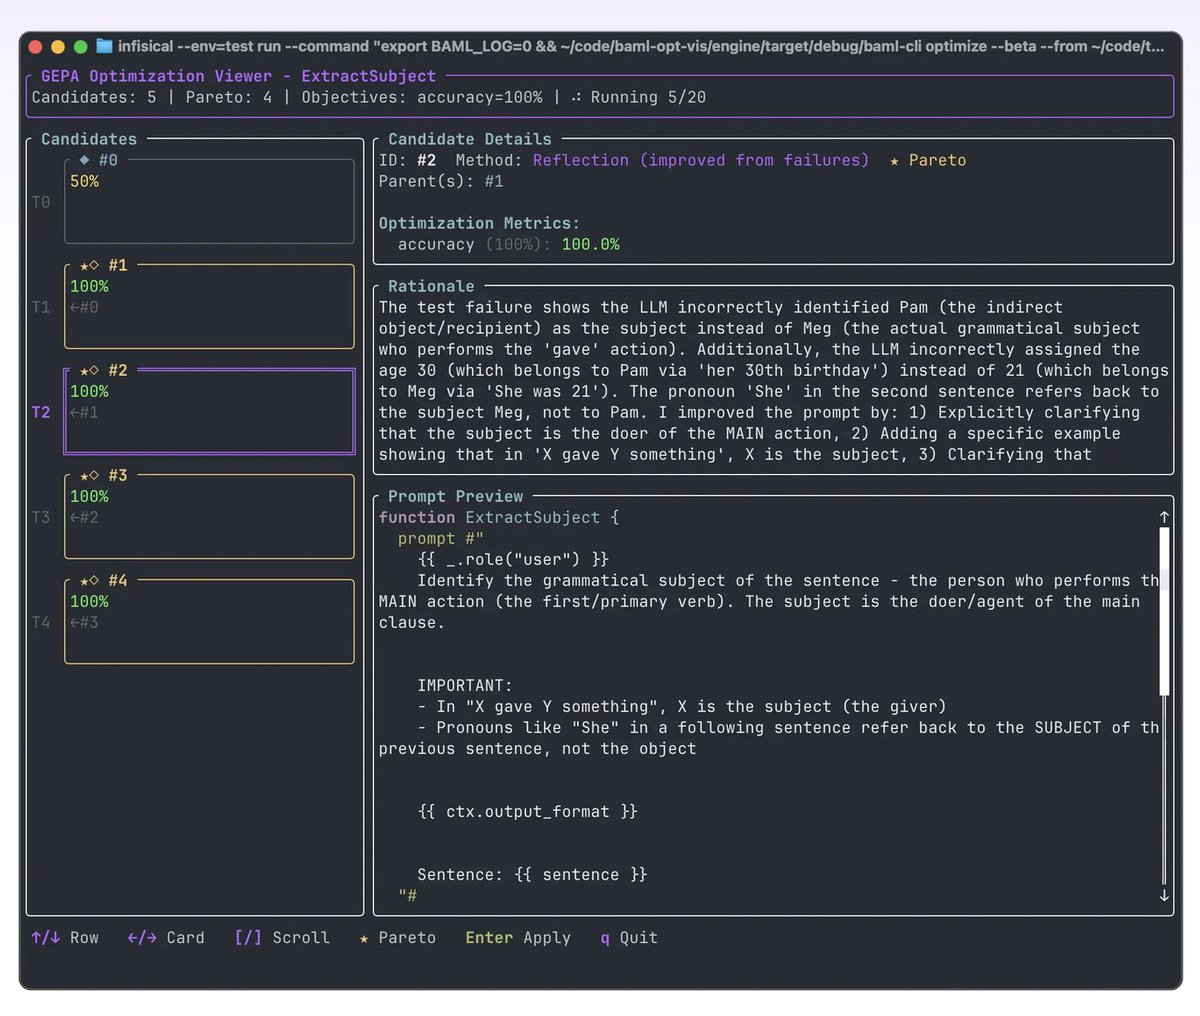
Task: Click the Prompt Preview panel heading
Action: pyautogui.click(x=455, y=496)
